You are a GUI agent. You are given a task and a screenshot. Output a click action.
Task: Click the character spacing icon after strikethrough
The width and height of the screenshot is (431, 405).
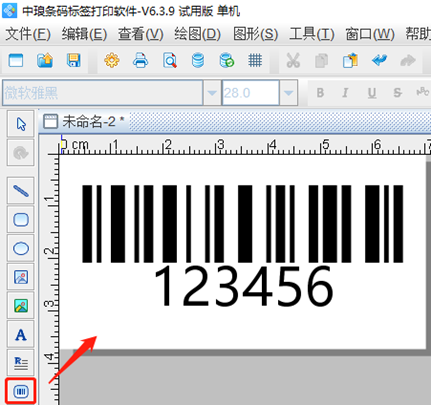click(x=422, y=92)
